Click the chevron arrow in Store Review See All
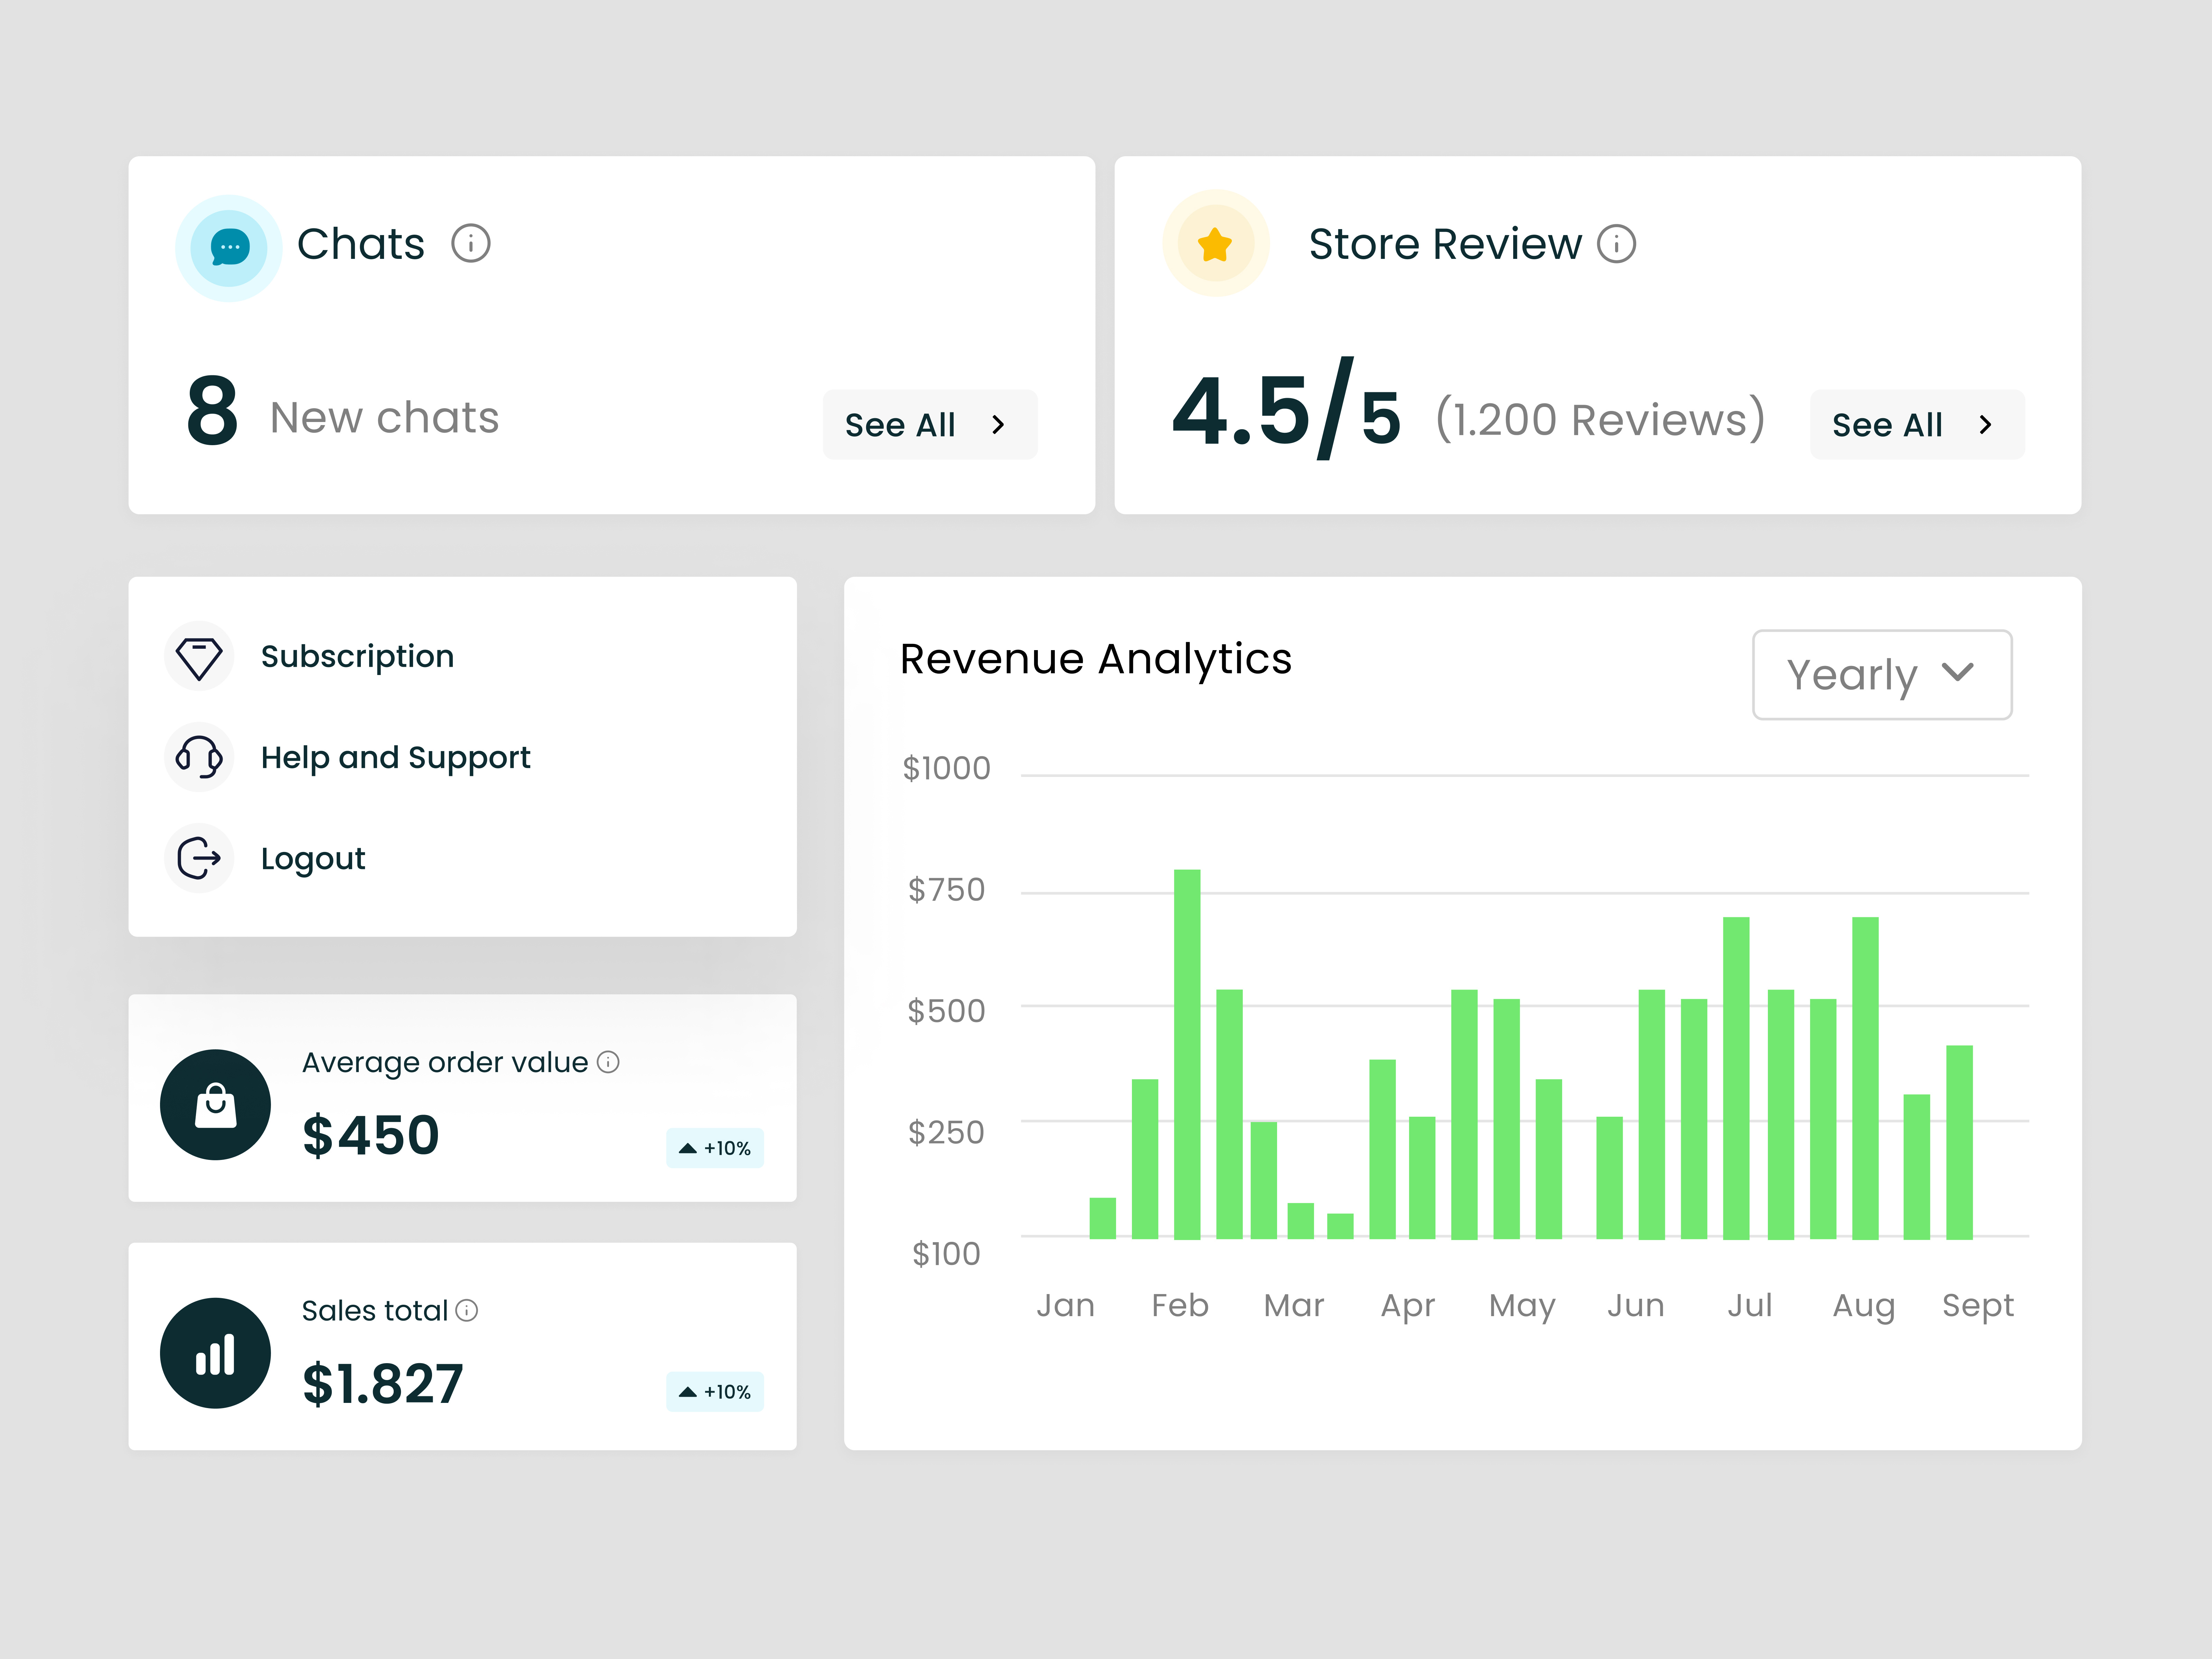The image size is (2212, 1659). pos(1985,425)
